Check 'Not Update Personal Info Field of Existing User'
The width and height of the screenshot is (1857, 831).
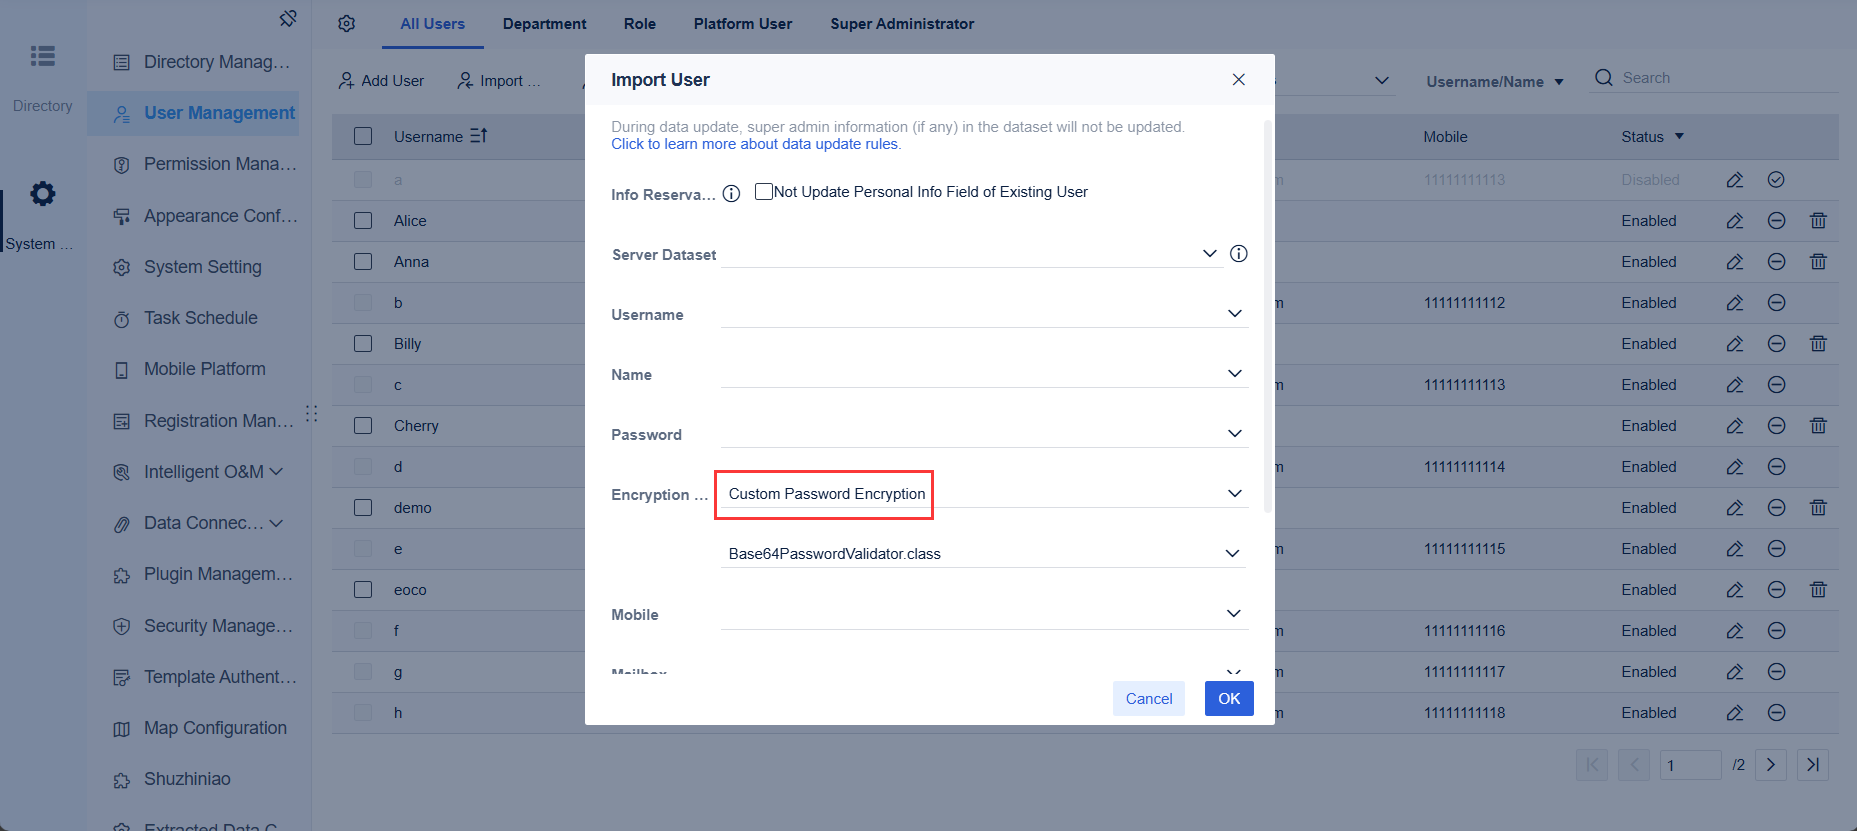(763, 191)
